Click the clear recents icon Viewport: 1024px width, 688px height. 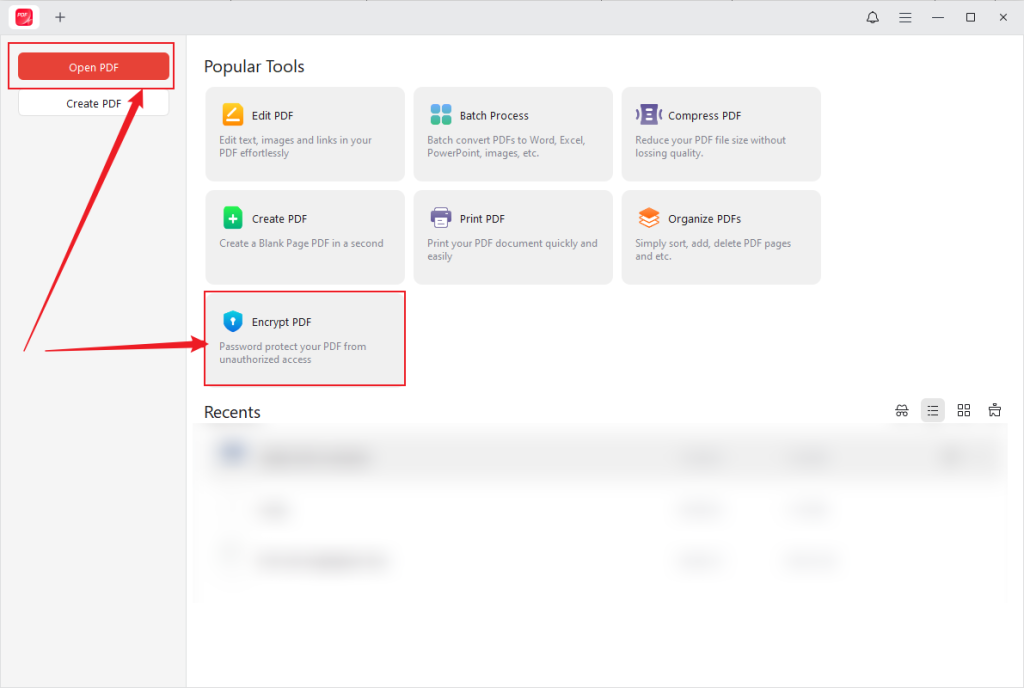pyautogui.click(x=994, y=410)
